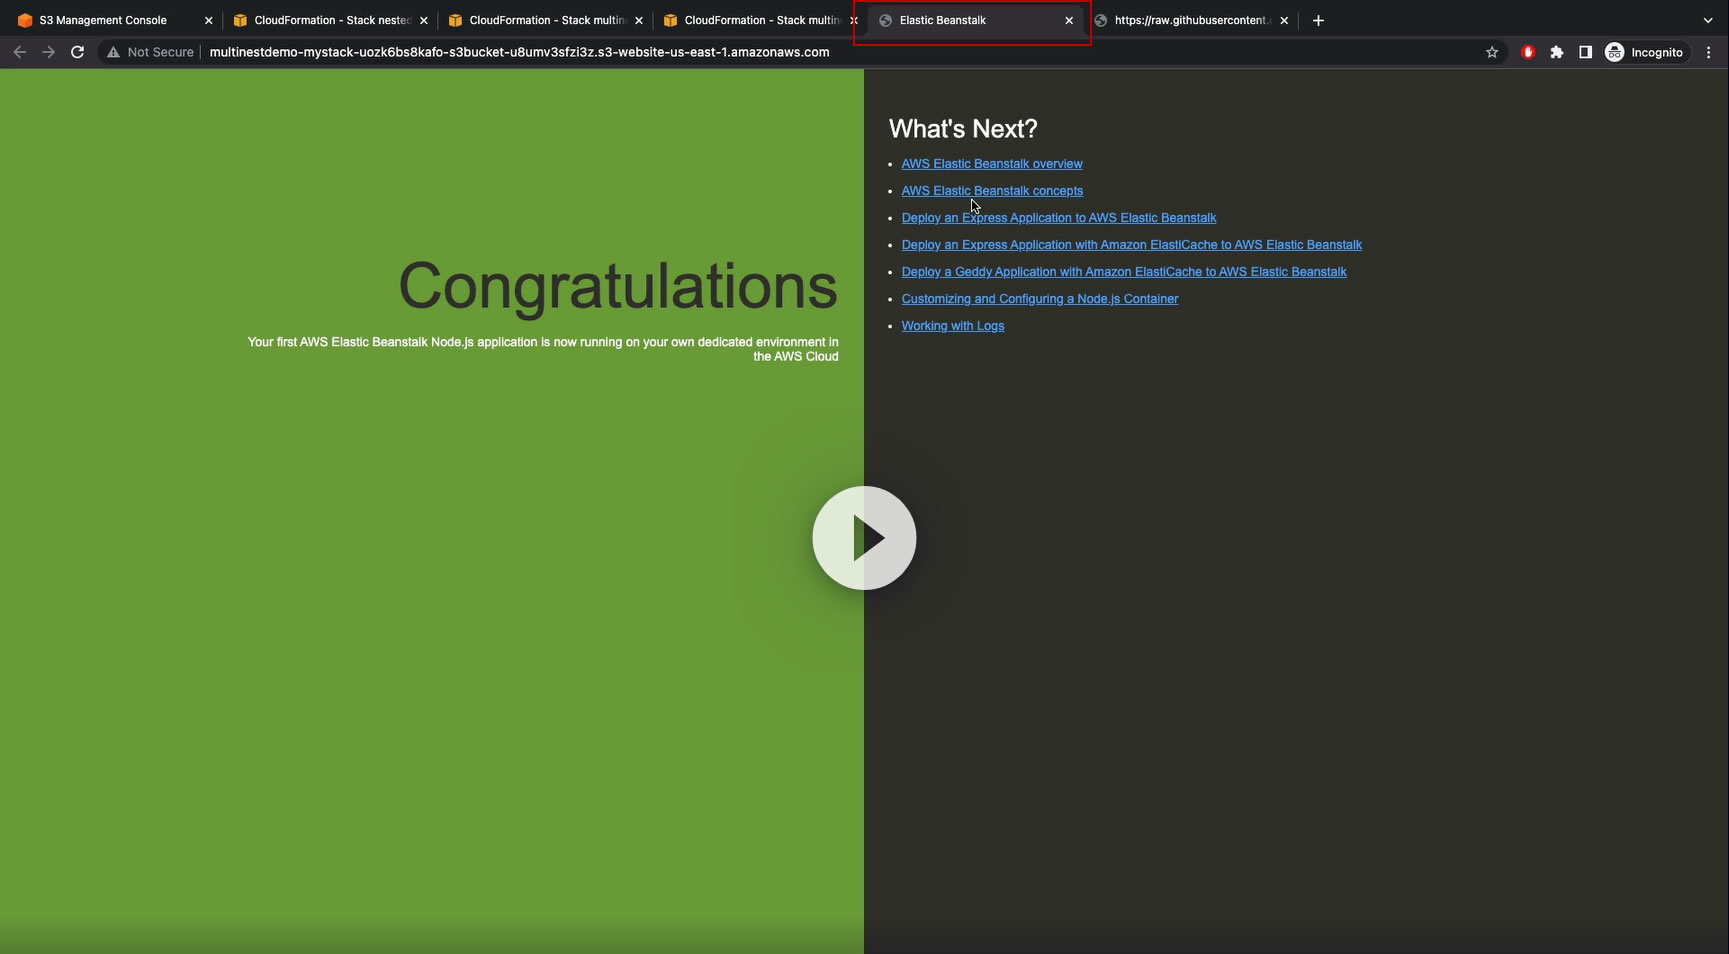
Task: Click the Not Secure warning indicator
Action: point(150,52)
